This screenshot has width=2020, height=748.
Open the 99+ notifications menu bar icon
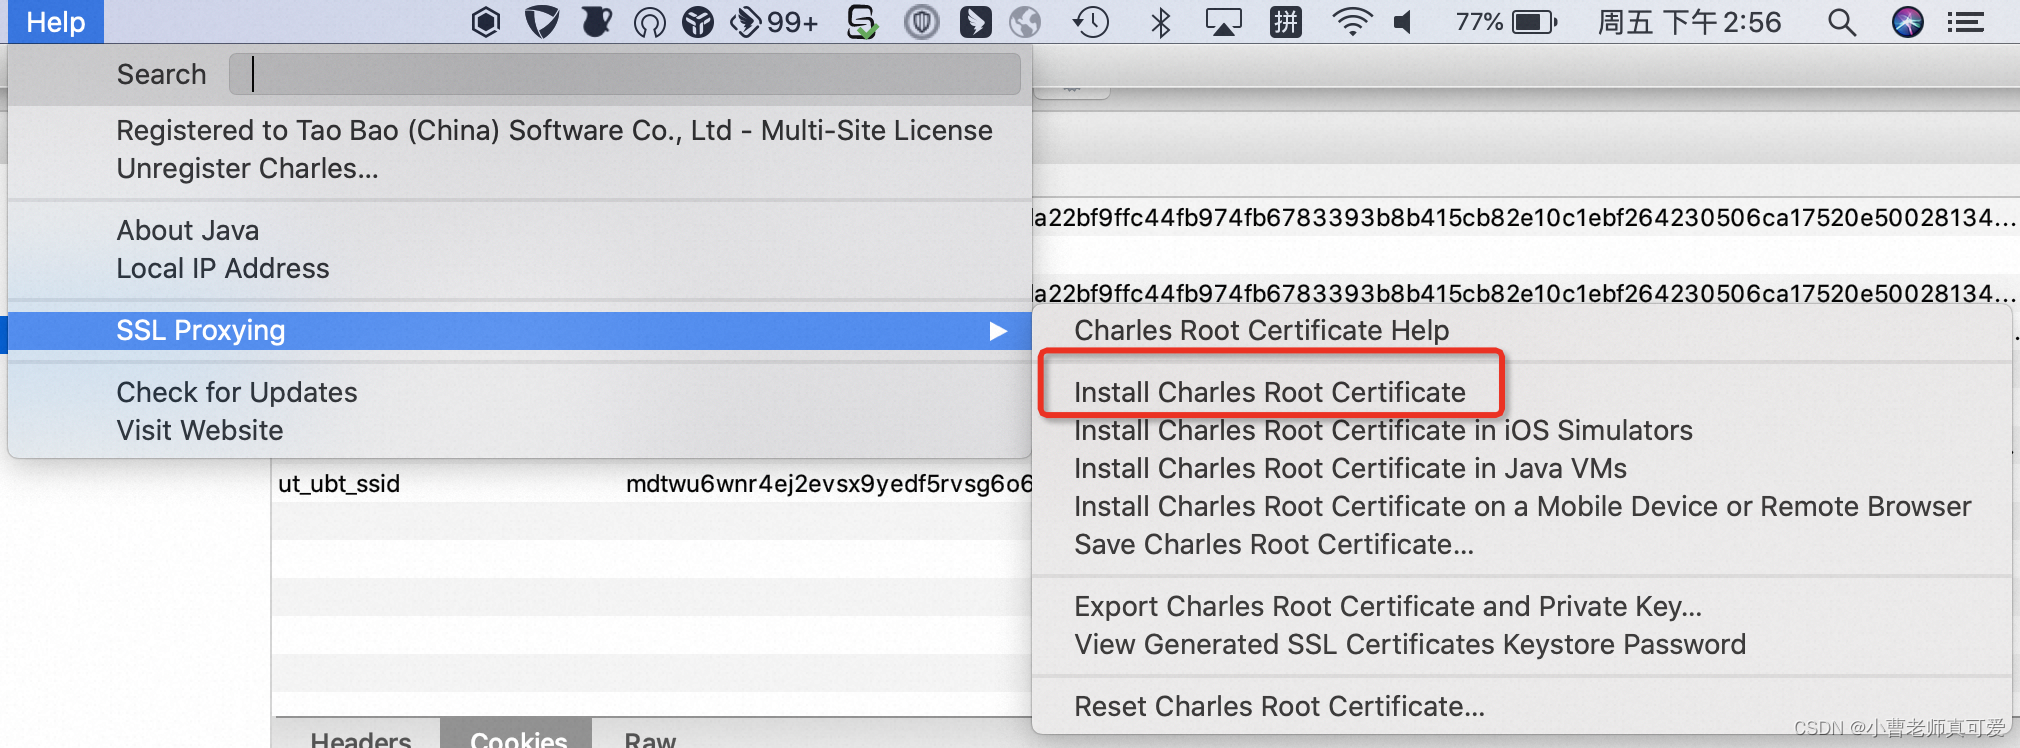774,22
